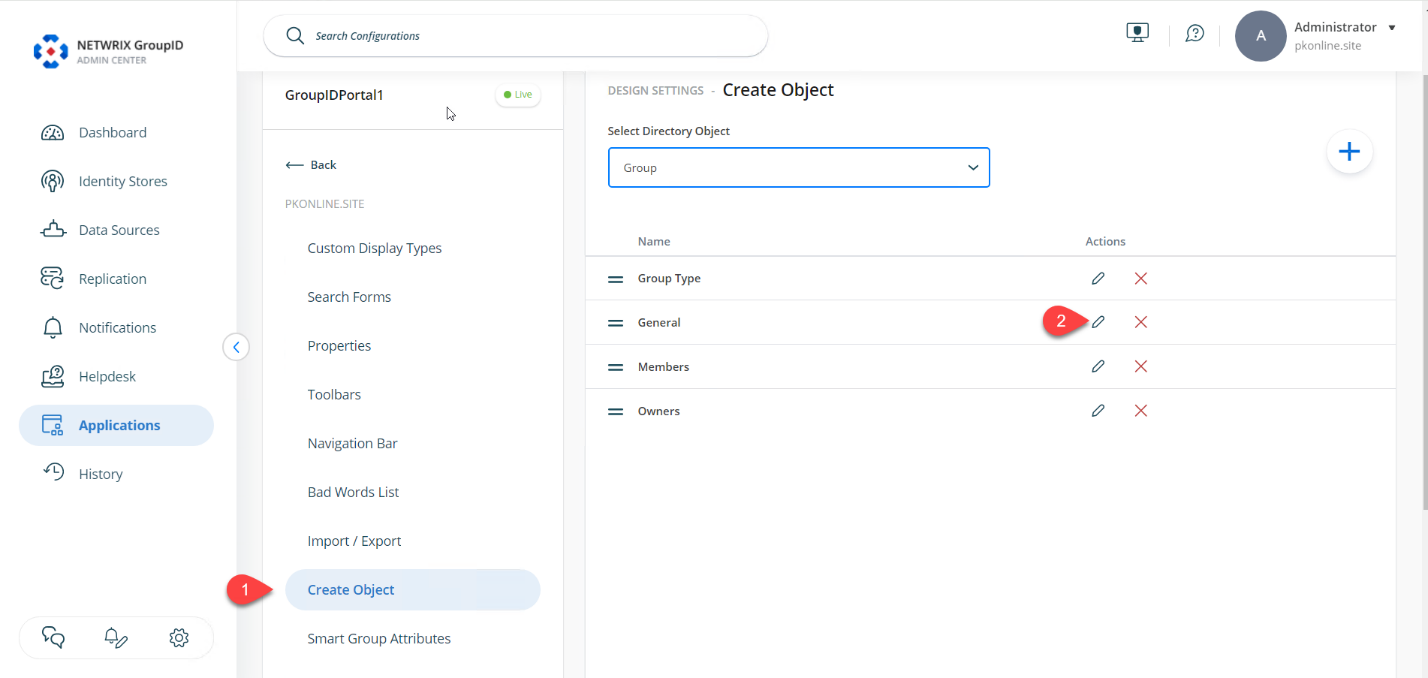Edit the General section with the pencil icon

(x=1097, y=321)
